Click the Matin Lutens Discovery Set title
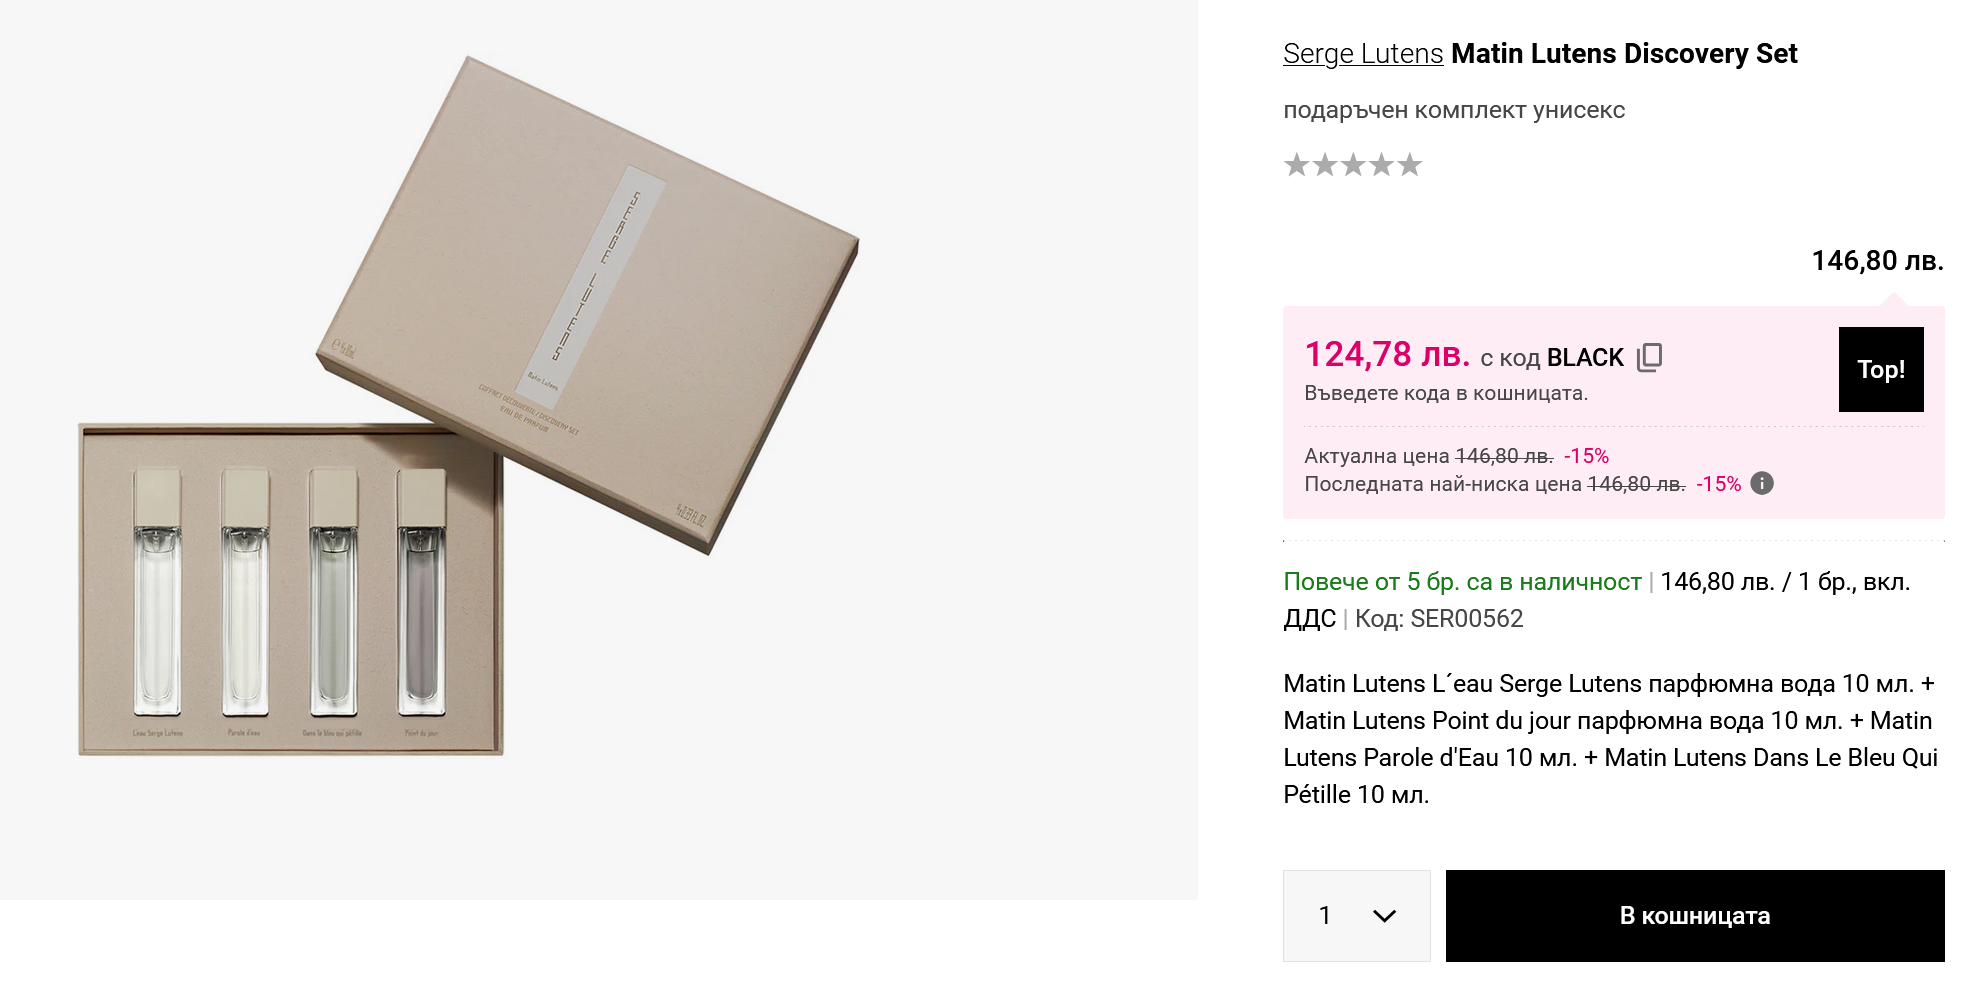 pyautogui.click(x=1624, y=54)
